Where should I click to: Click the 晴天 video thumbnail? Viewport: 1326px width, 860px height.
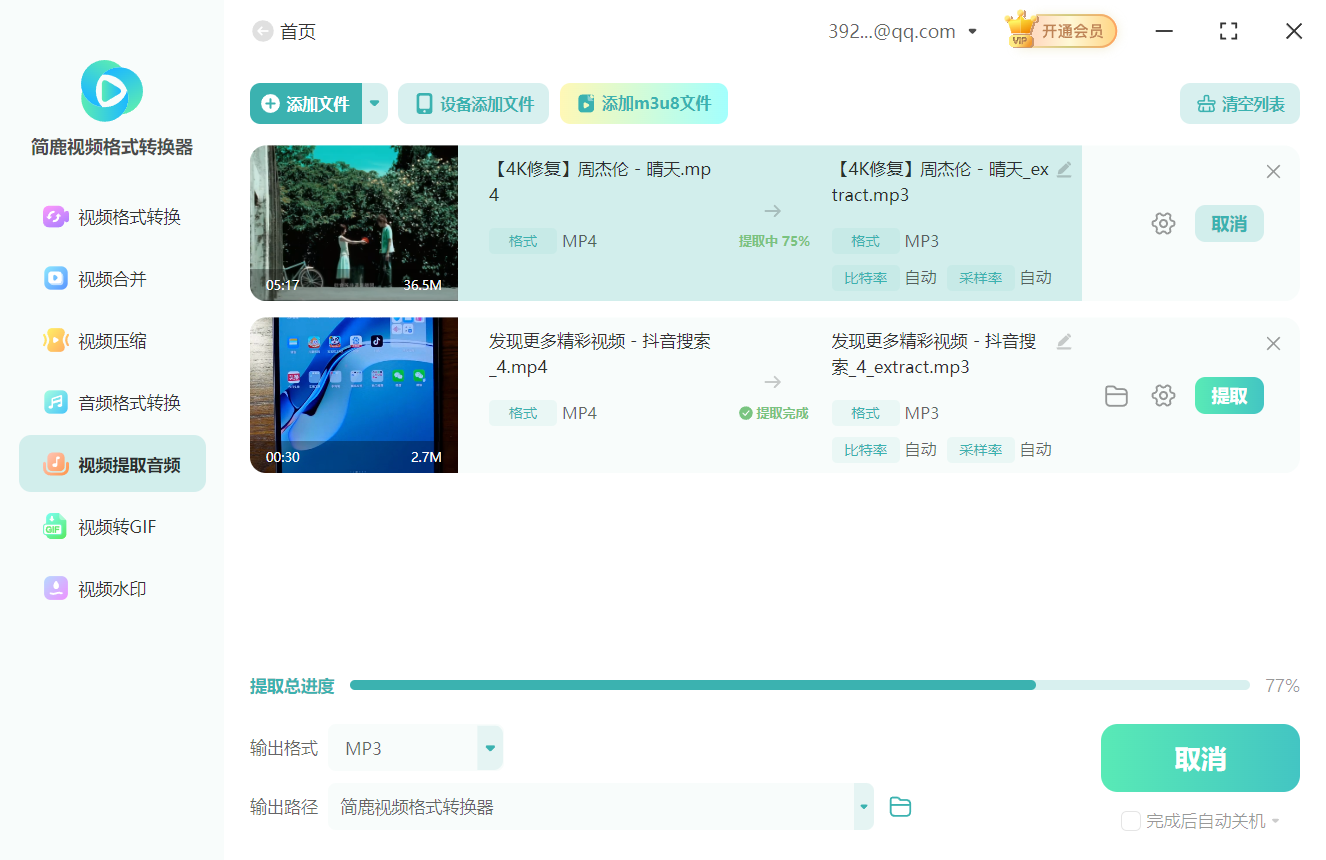(x=353, y=223)
